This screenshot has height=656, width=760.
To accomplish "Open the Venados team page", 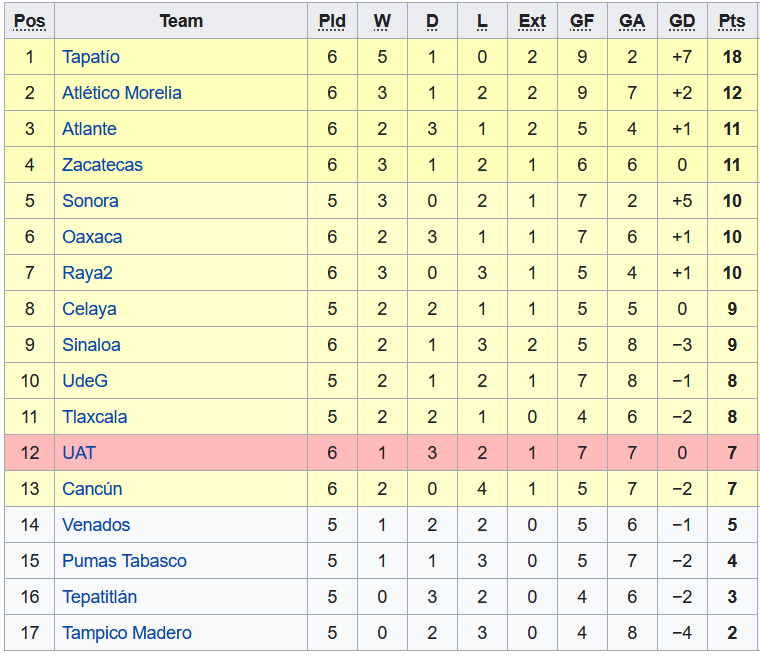I will click(x=96, y=525).
